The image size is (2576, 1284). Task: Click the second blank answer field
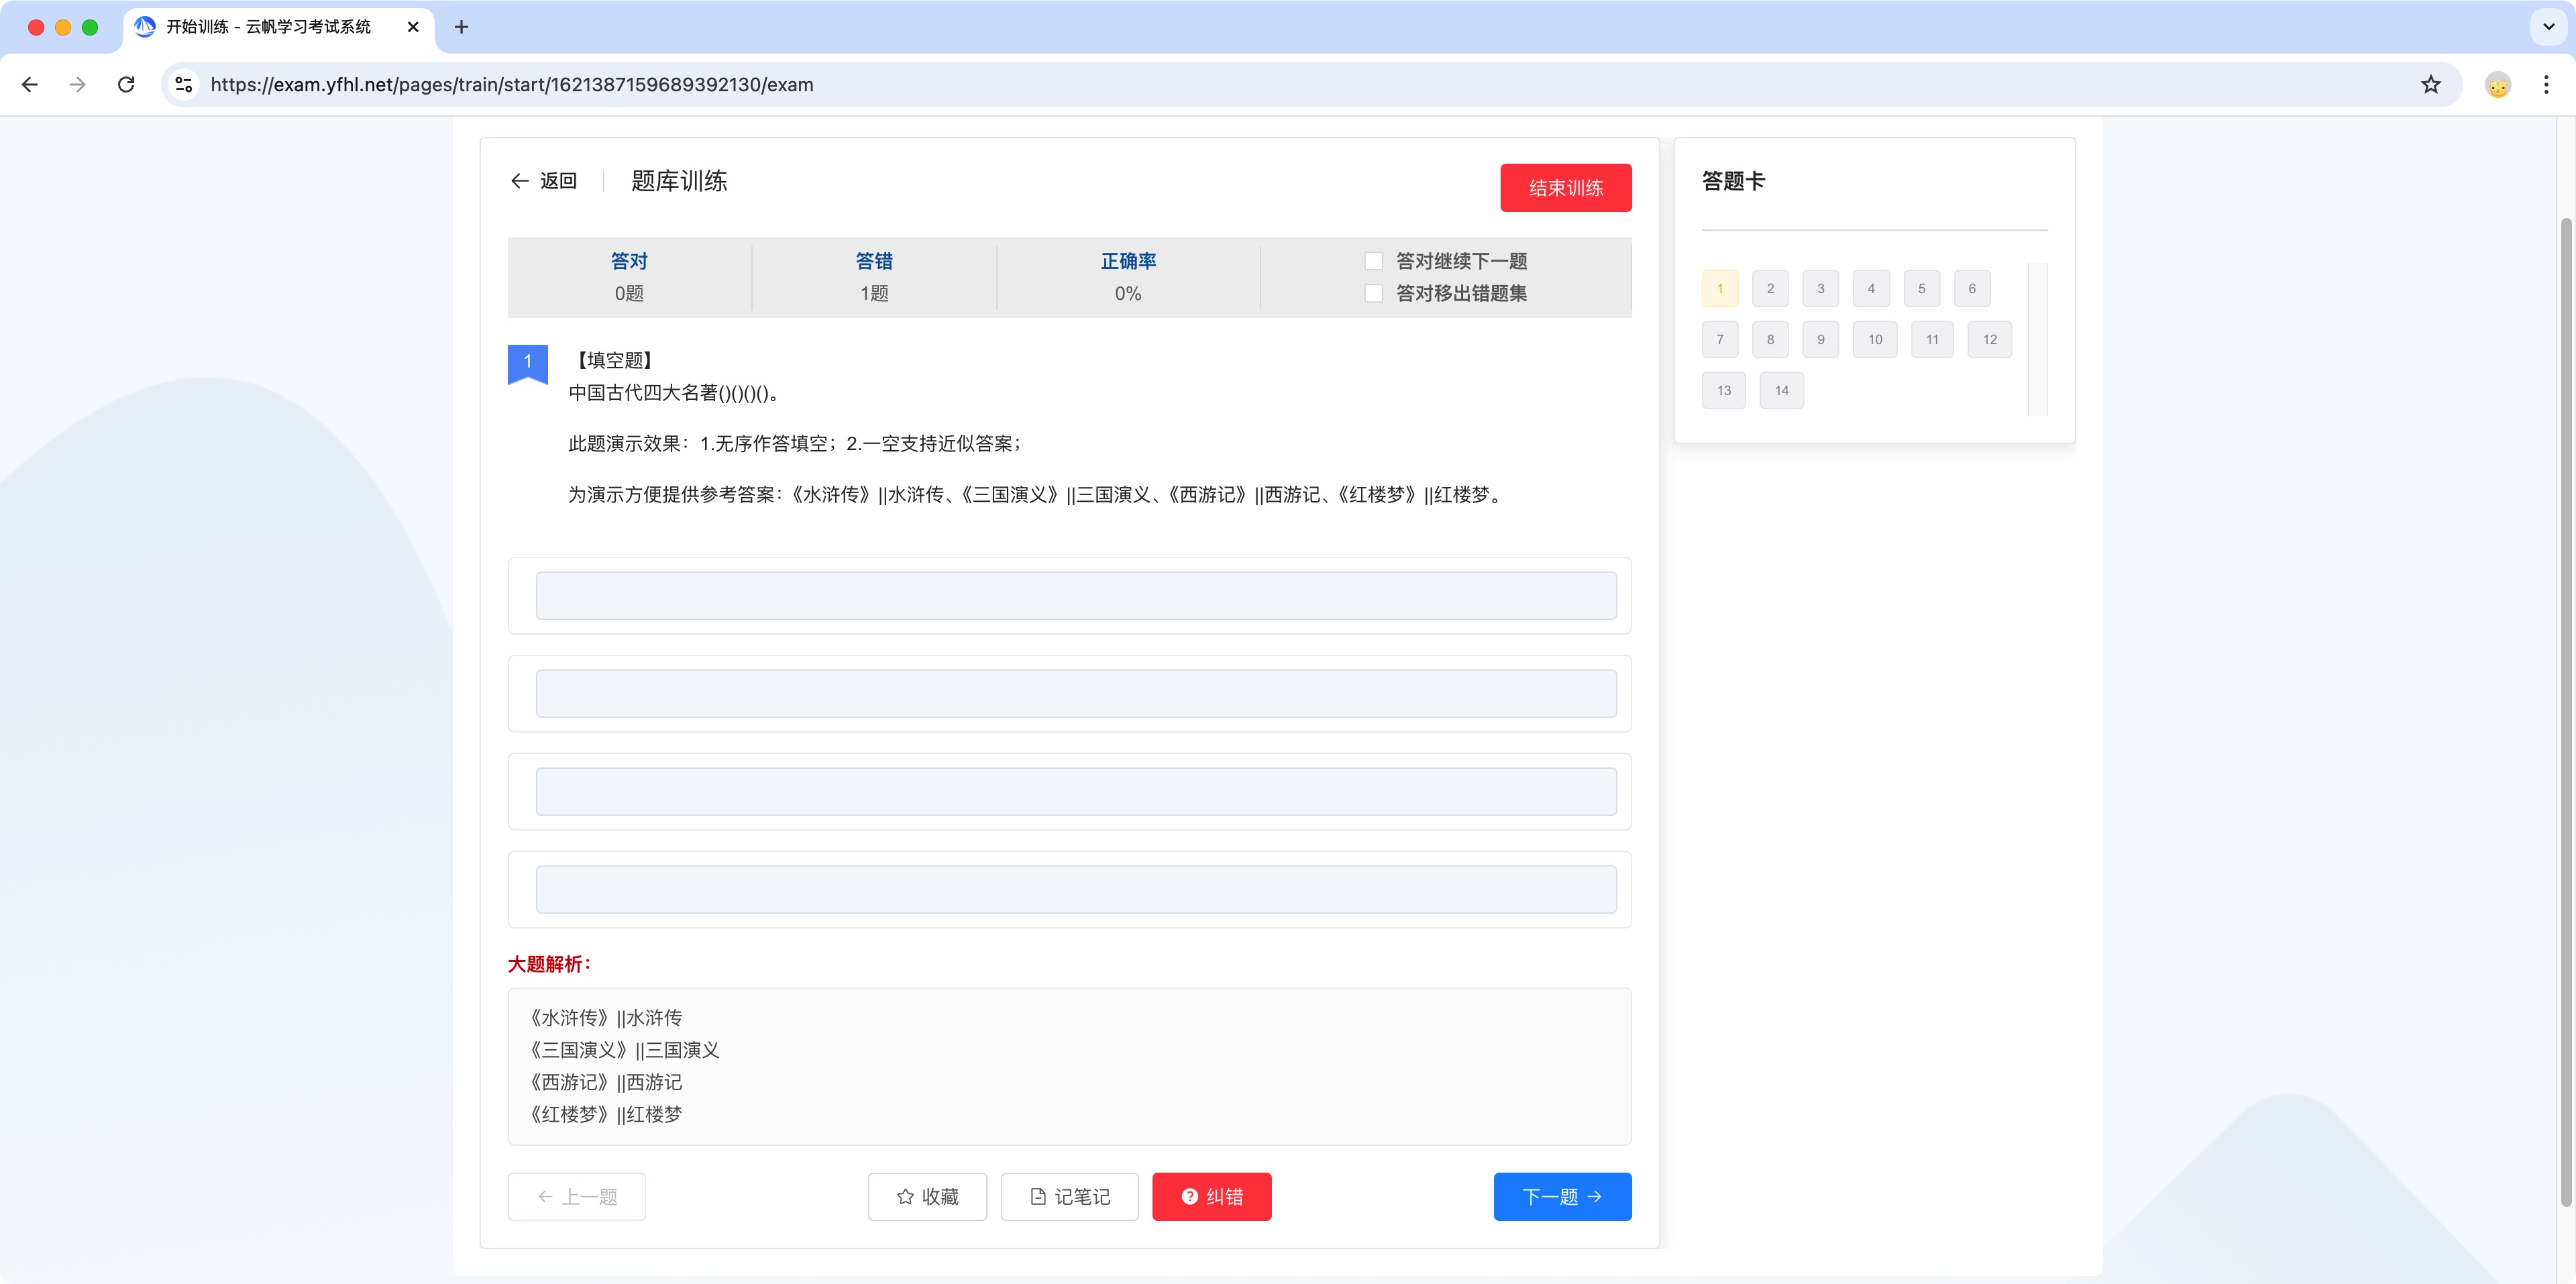[x=1076, y=694]
